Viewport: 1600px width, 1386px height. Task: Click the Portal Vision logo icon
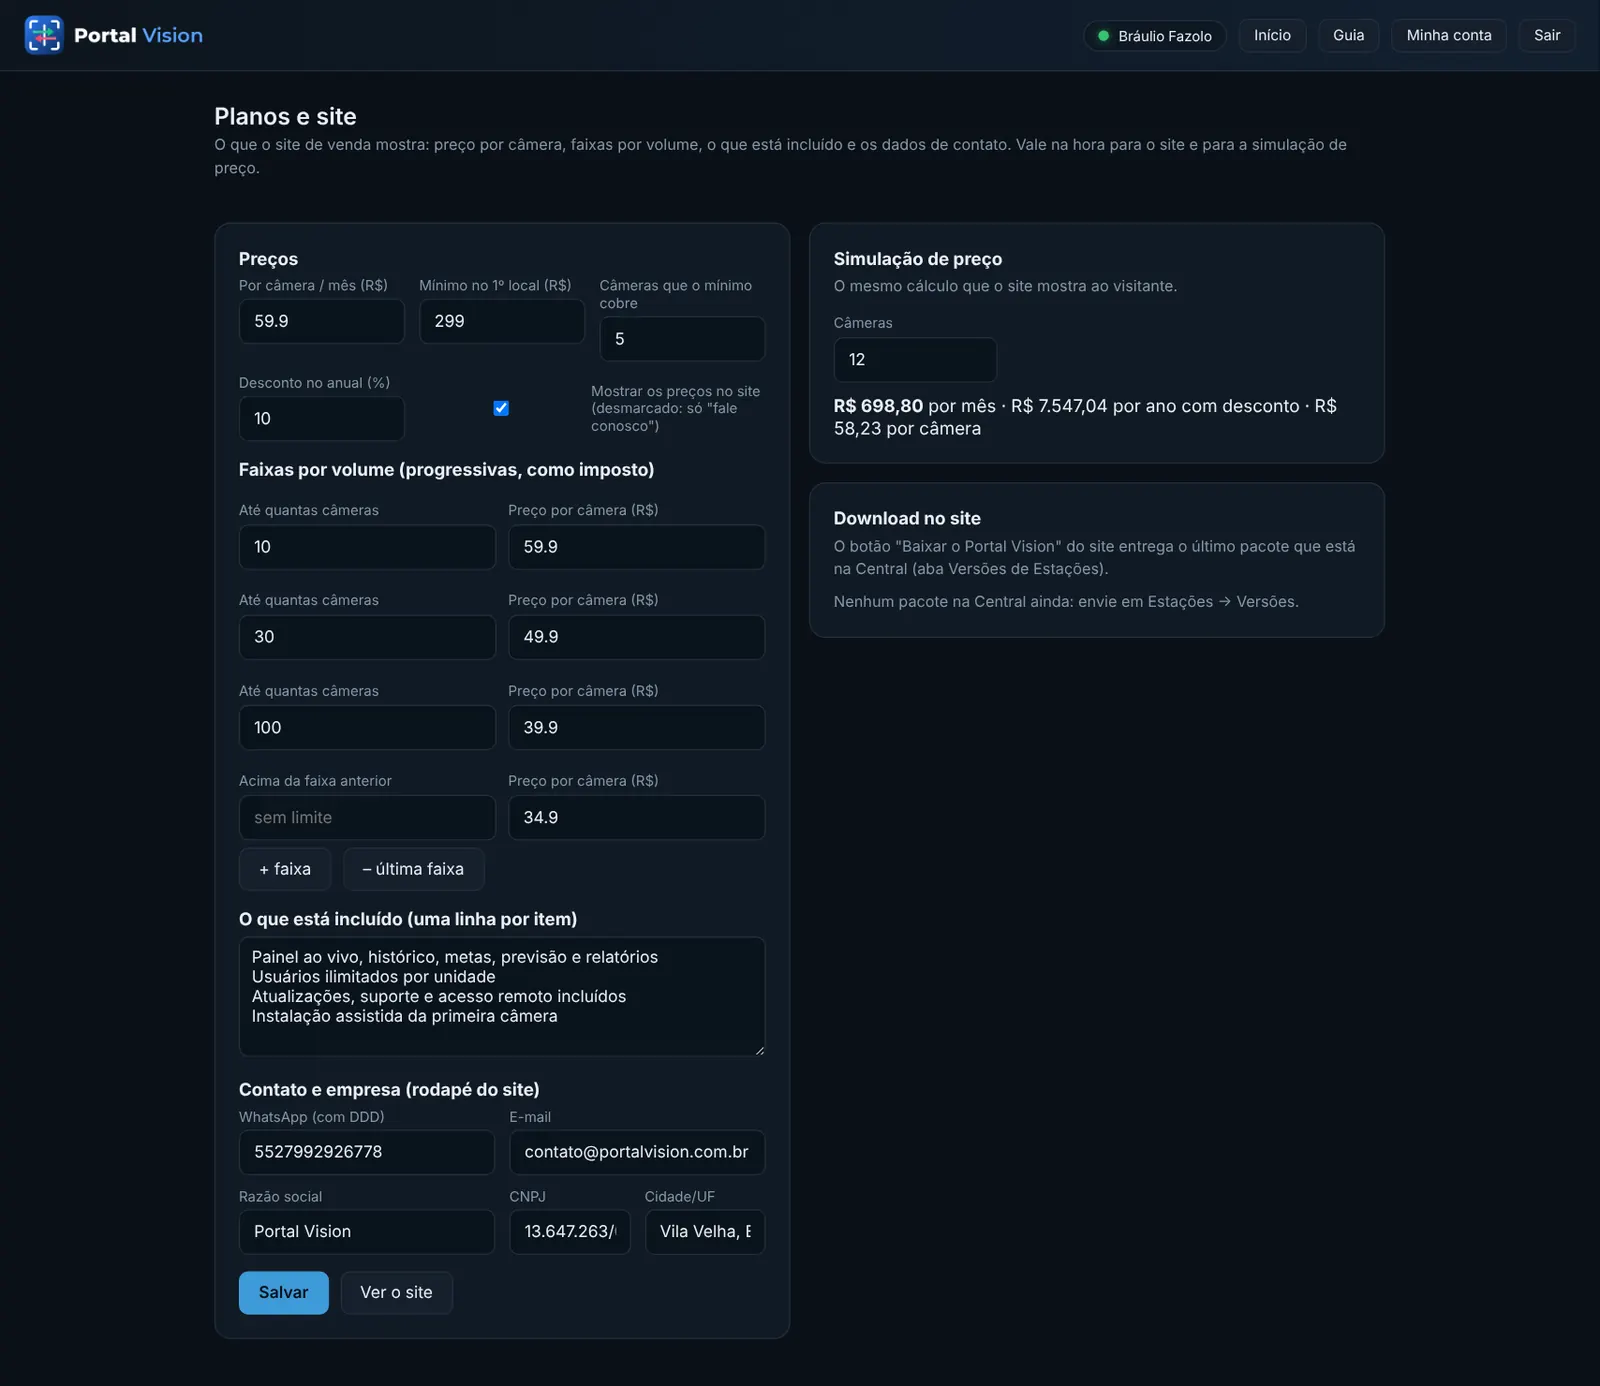click(x=44, y=35)
